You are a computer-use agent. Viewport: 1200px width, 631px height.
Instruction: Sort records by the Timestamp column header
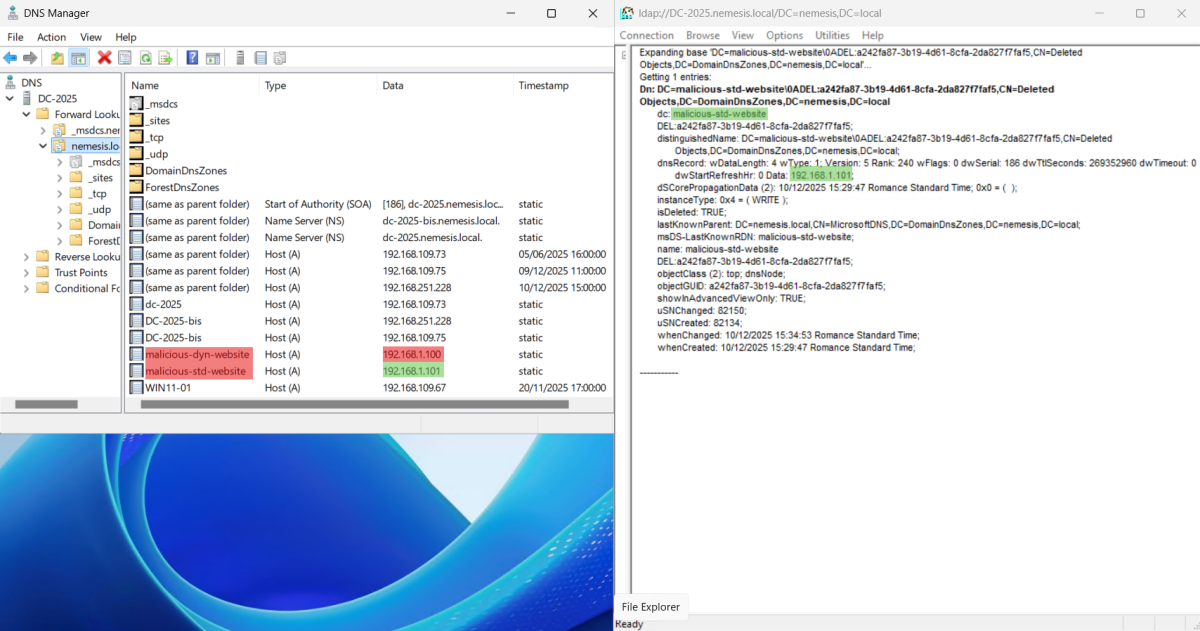544,85
